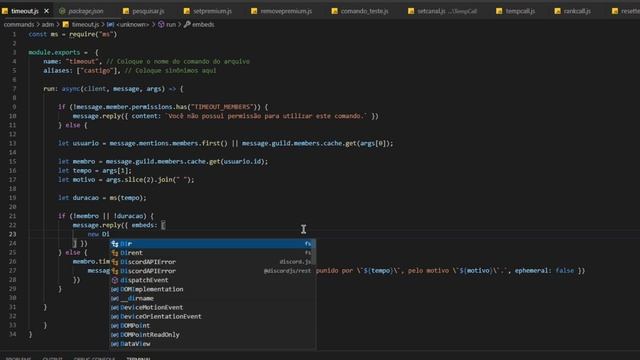Expand the <unknown> breadcrumb symbol
Viewport: 640px width, 360px height.
[133, 24]
